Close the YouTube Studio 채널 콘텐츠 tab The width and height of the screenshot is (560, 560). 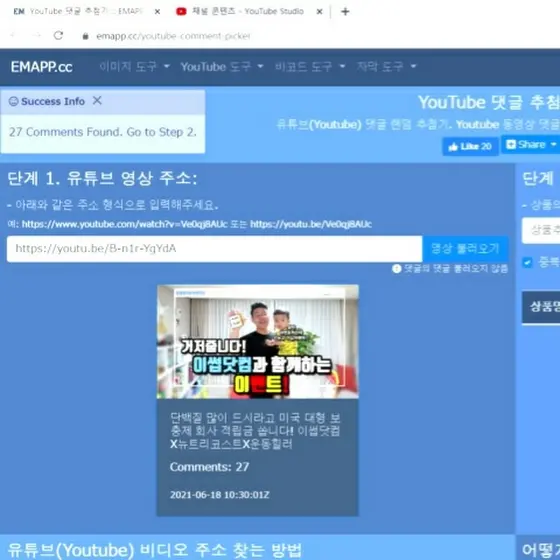pos(320,12)
